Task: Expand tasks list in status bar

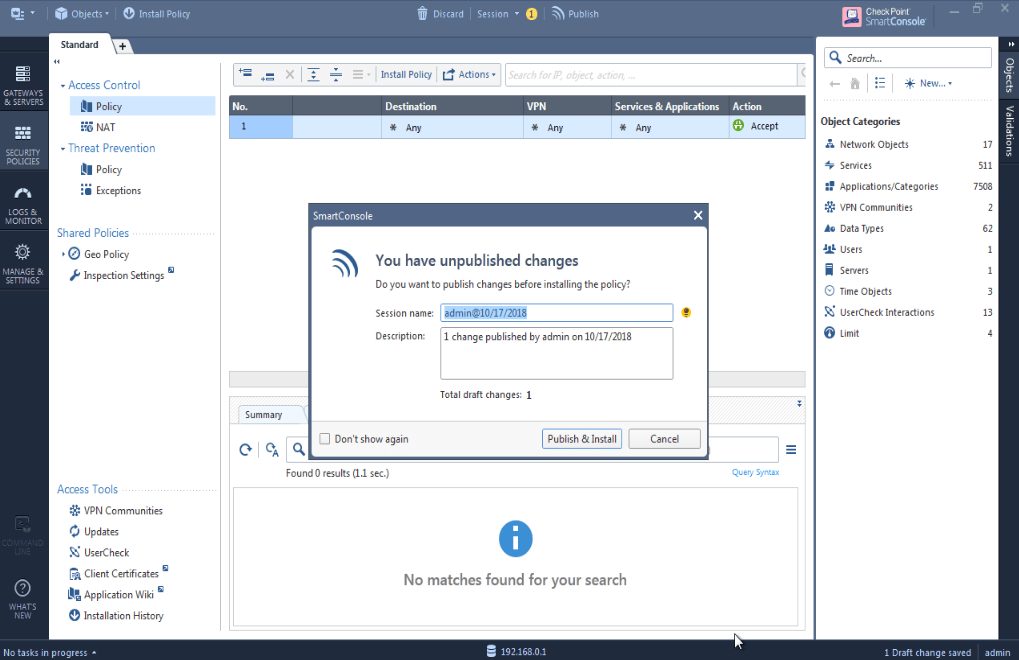Action: click(x=94, y=652)
